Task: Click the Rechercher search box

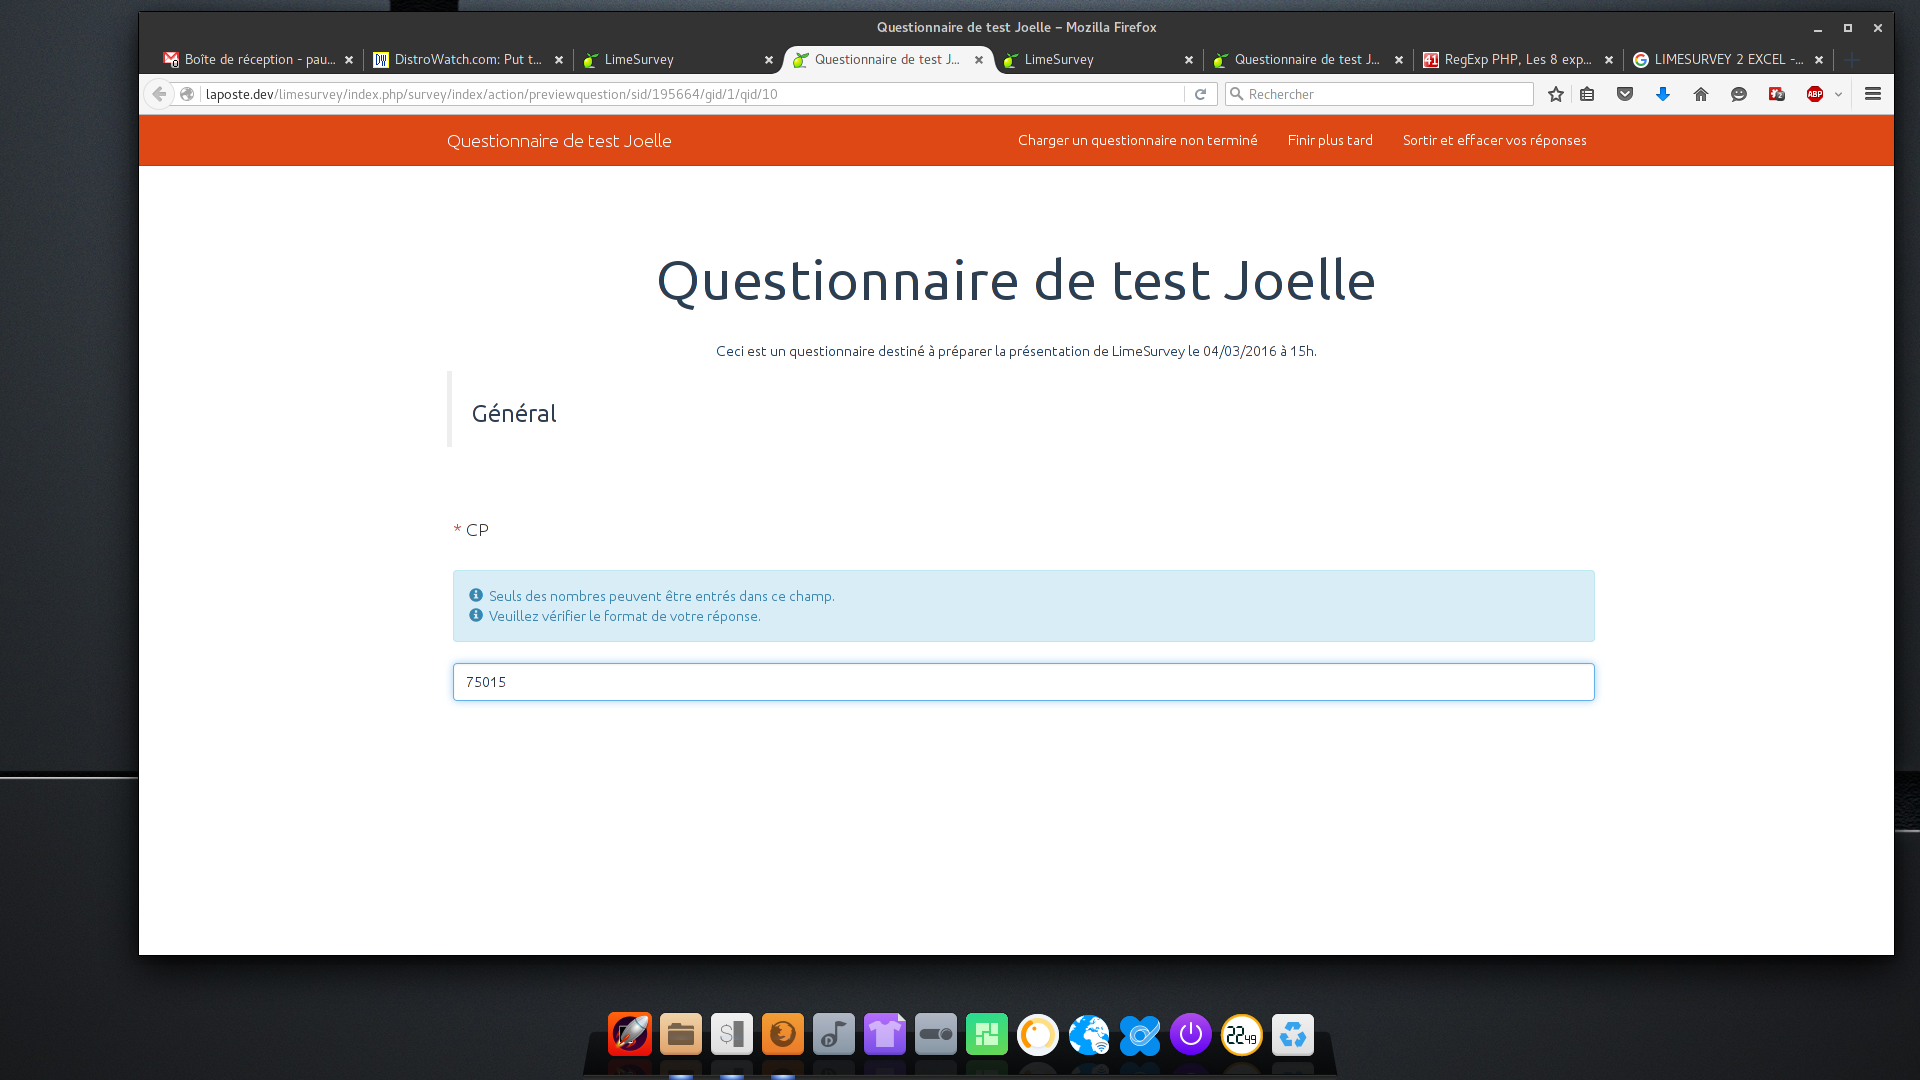Action: point(1385,94)
